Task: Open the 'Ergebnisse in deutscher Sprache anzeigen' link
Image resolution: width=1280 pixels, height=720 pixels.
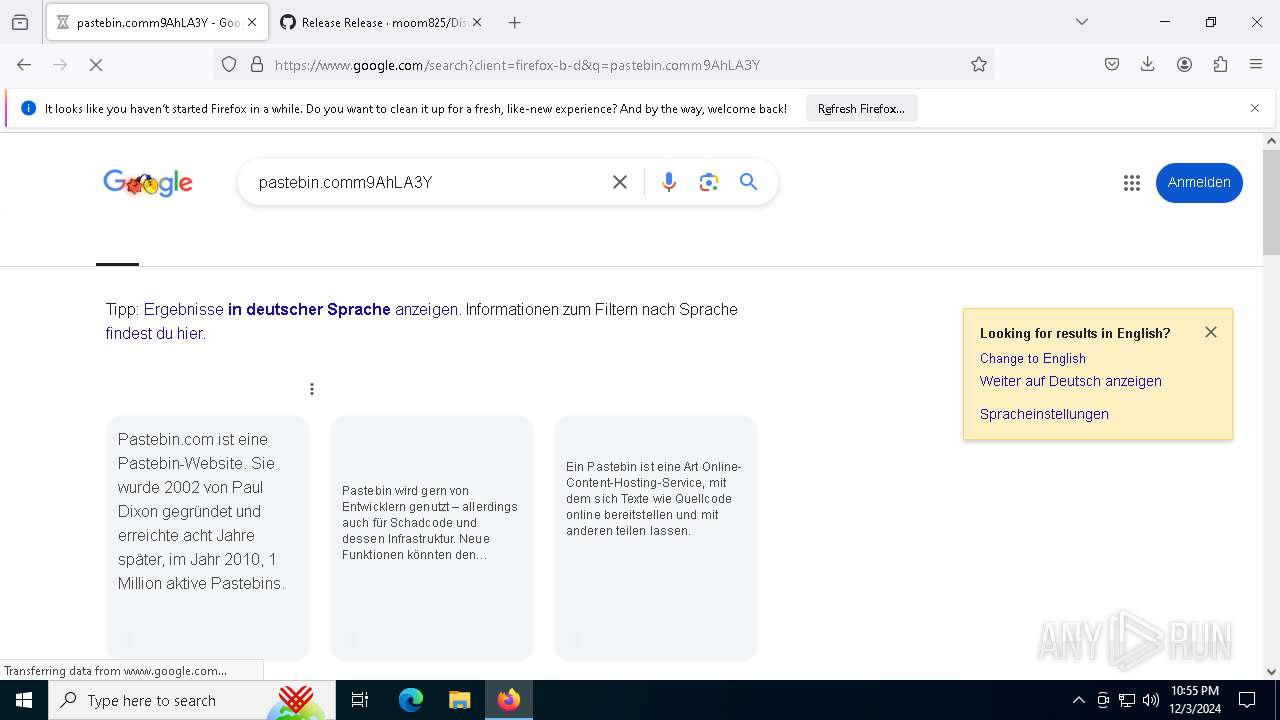Action: point(301,310)
